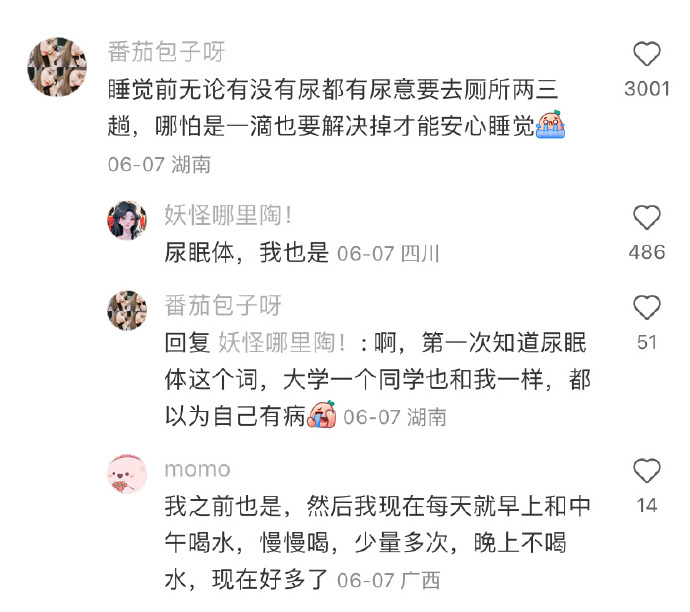Screen dimensions: 690x612
Task: Like momo's comment with 14 likes
Action: click(646, 470)
